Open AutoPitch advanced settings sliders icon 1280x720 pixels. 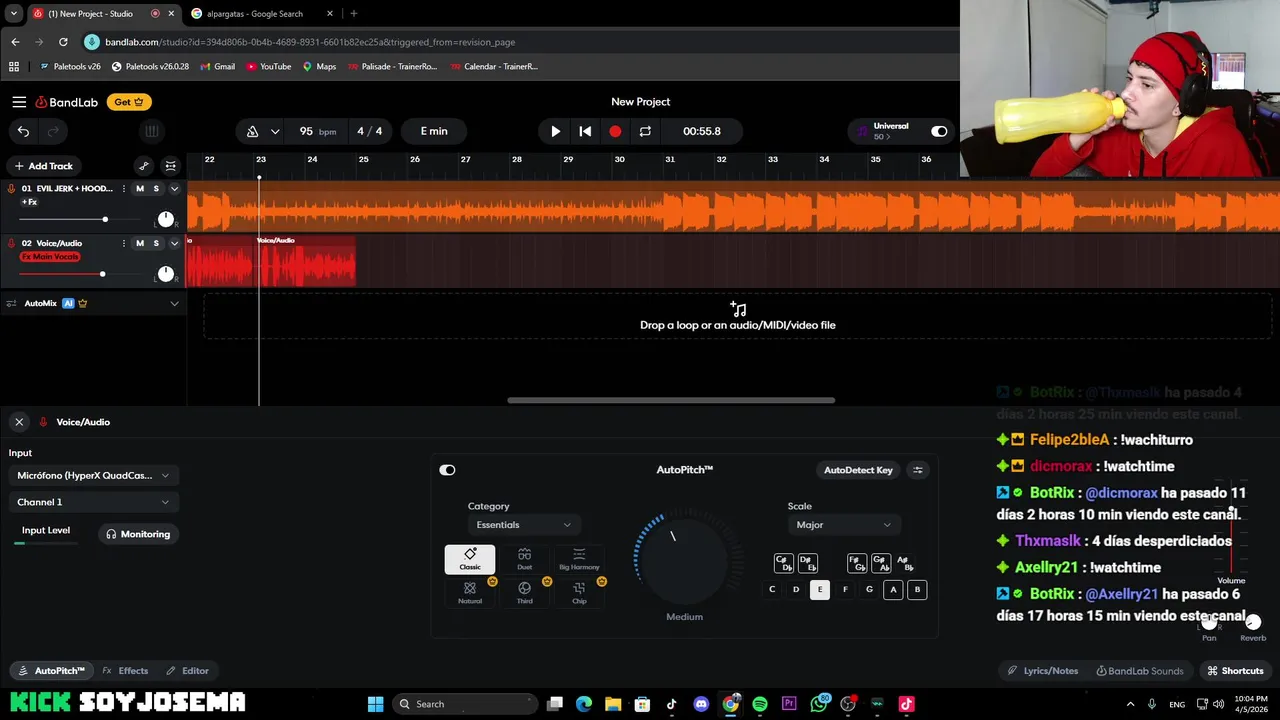coord(918,470)
